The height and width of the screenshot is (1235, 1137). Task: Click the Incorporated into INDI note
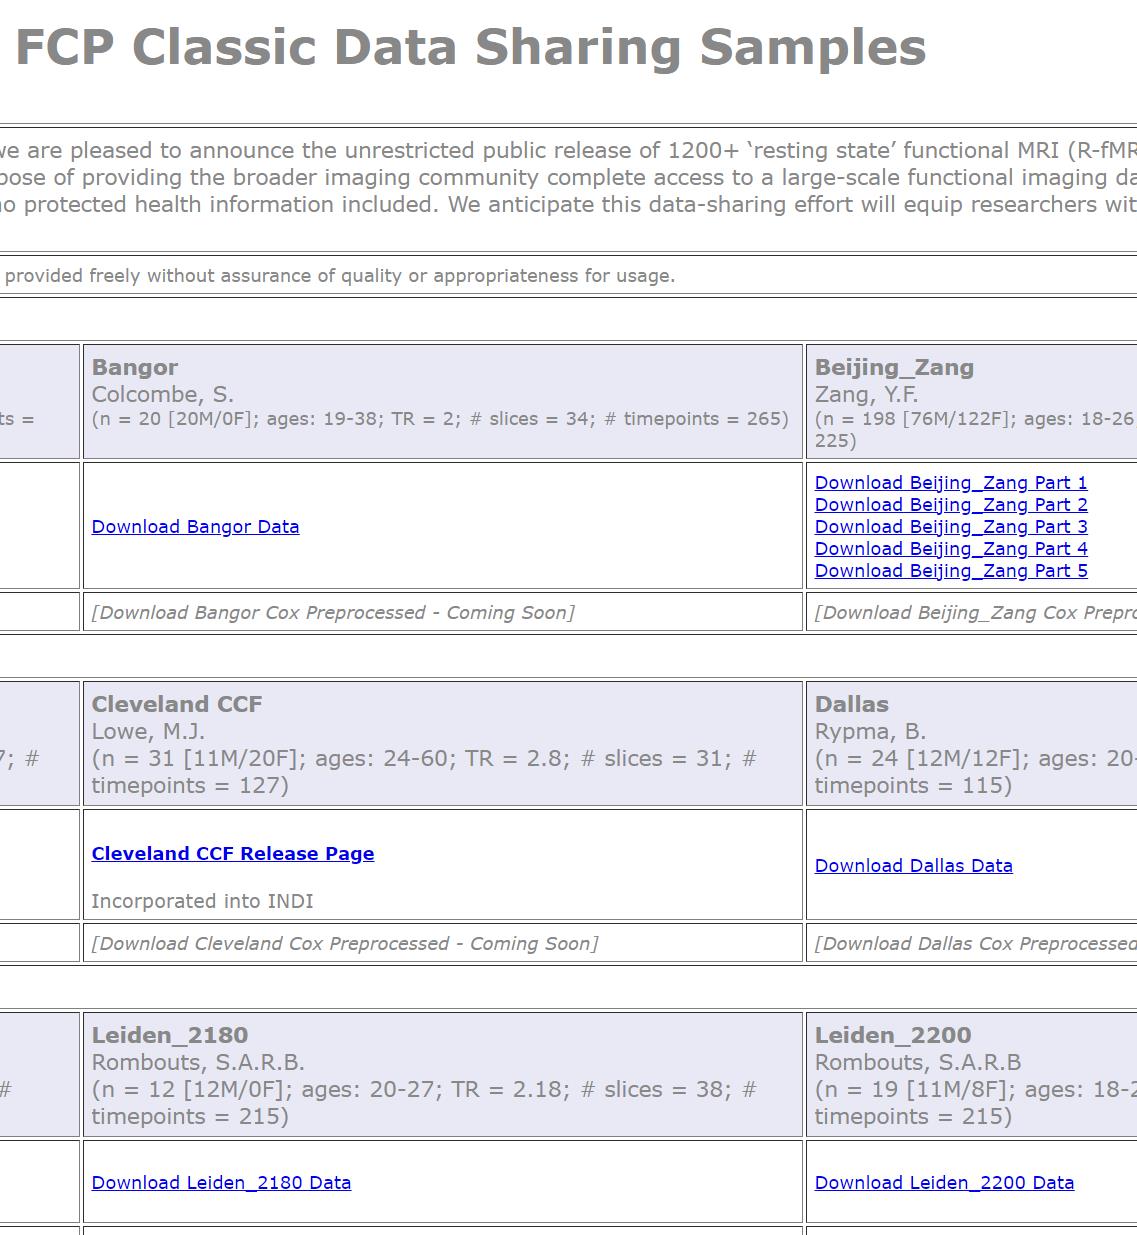pos(202,902)
